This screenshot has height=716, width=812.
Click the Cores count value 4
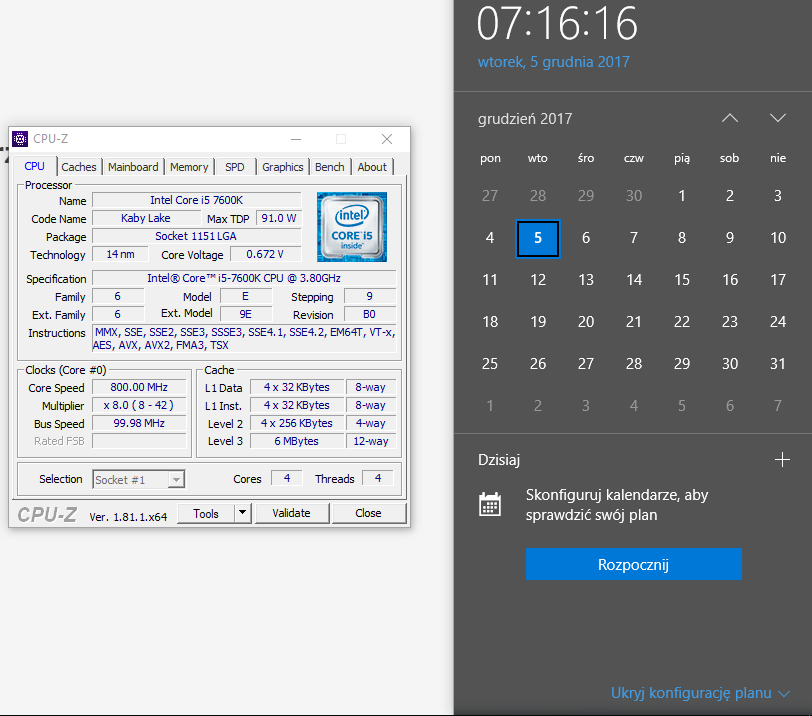click(x=287, y=478)
